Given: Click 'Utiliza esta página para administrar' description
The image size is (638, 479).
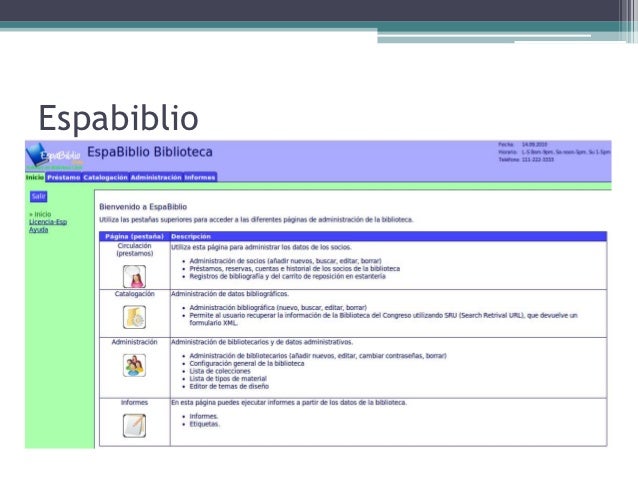Looking at the screenshot, I should [261, 247].
